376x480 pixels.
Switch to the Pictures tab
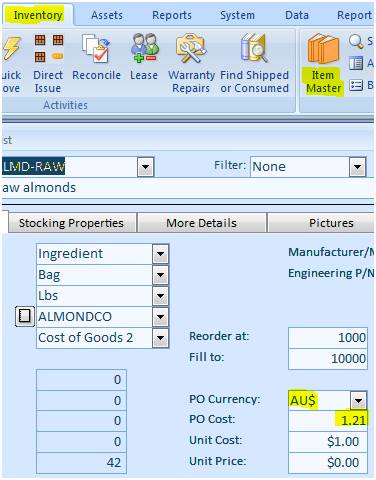(331, 223)
